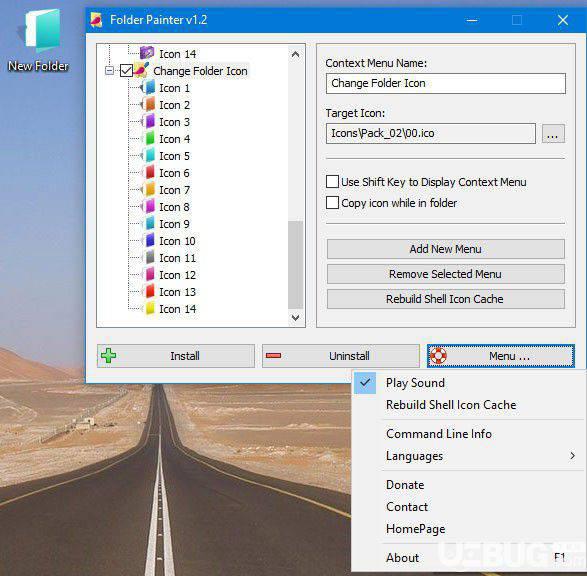Open the About menu entry
Viewport: 587px width, 576px height.
coord(402,558)
